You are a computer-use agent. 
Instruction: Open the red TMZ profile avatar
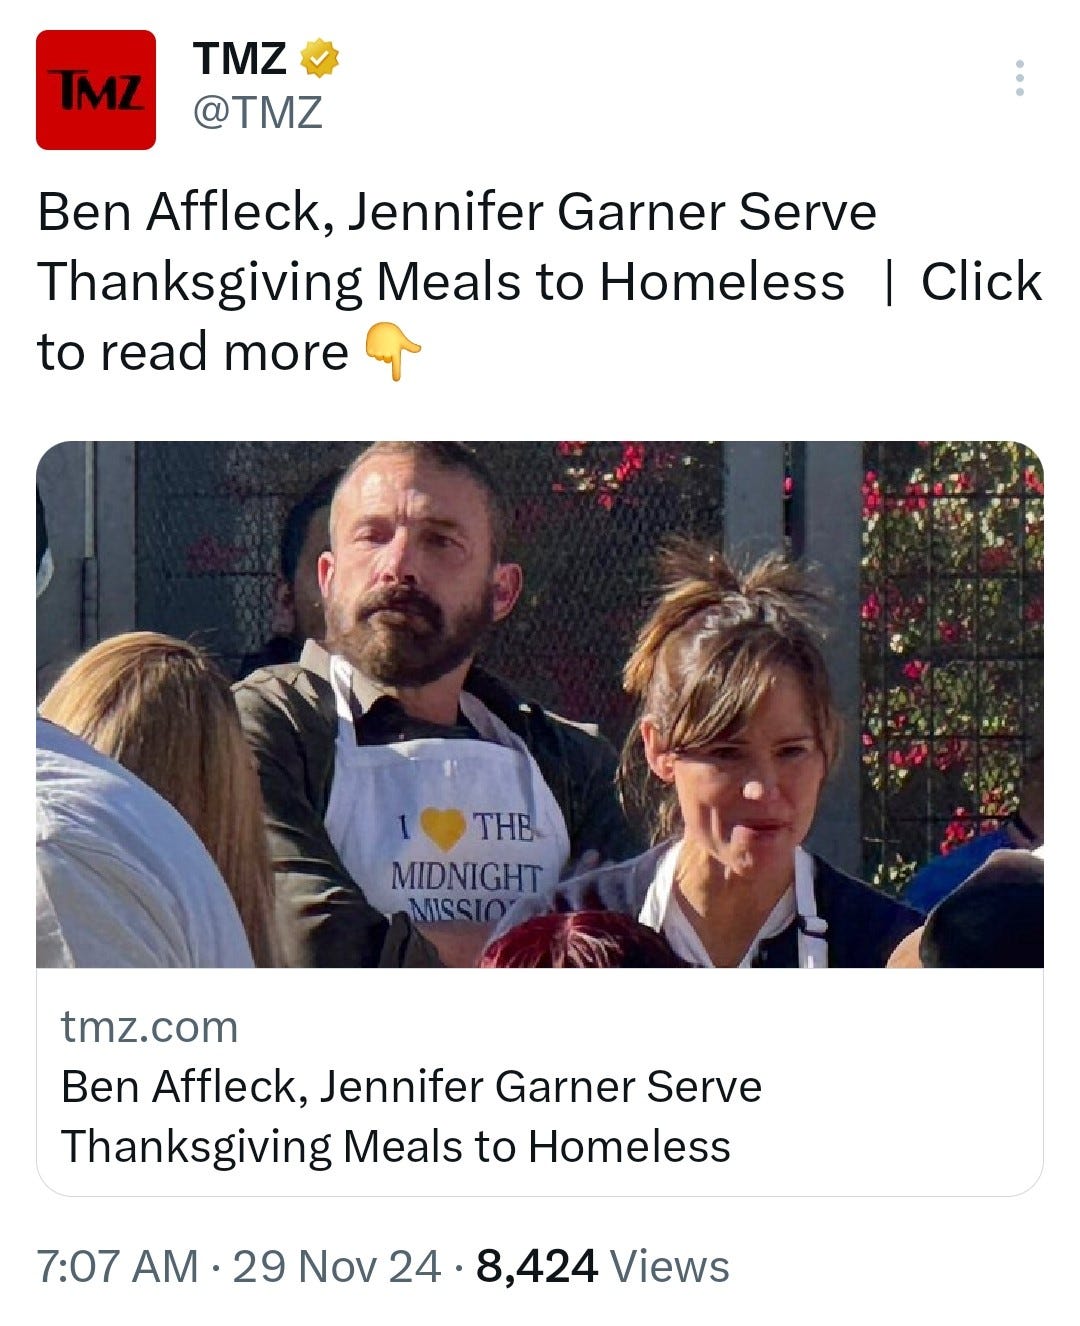[96, 90]
